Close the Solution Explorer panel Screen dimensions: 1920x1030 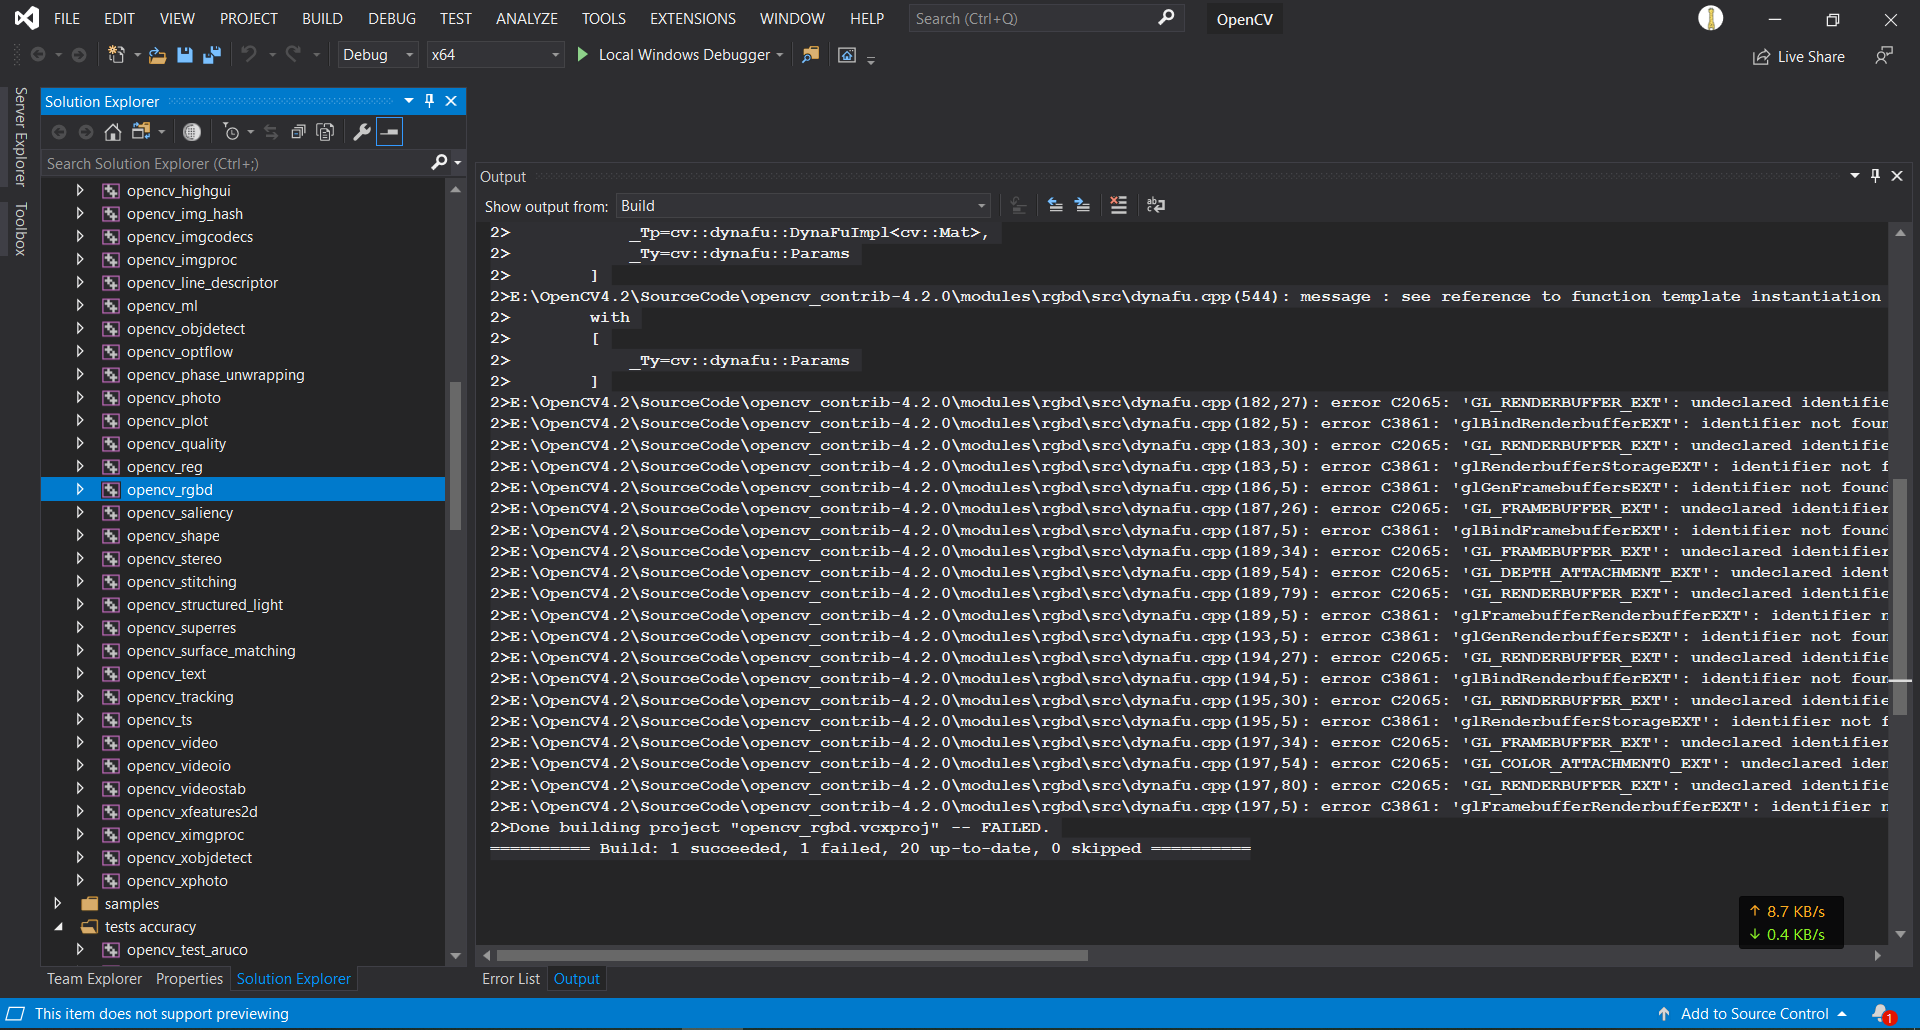coord(451,101)
